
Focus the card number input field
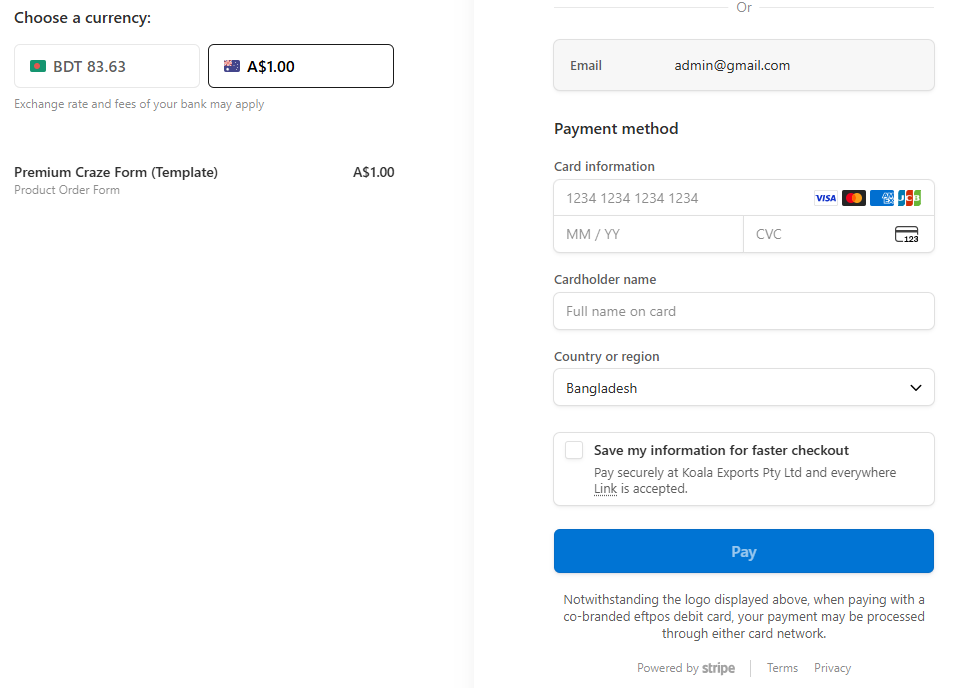point(680,198)
